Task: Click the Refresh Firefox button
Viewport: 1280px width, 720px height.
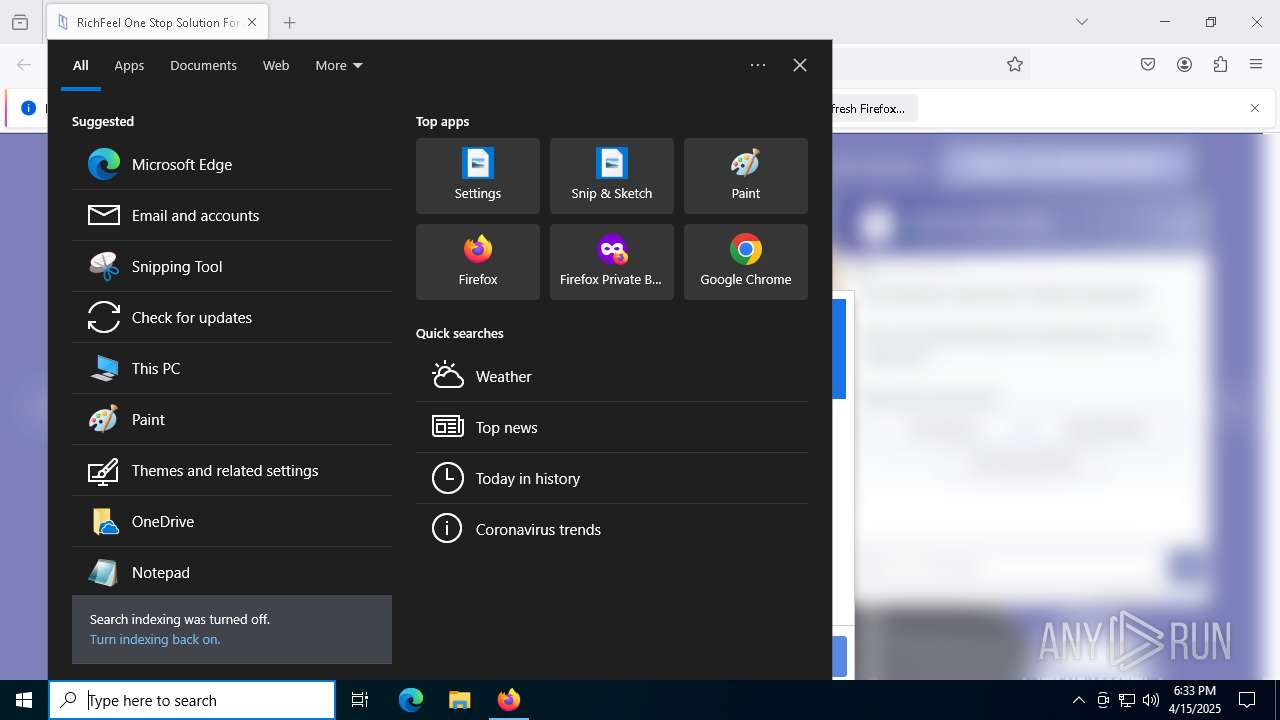Action: pos(872,108)
